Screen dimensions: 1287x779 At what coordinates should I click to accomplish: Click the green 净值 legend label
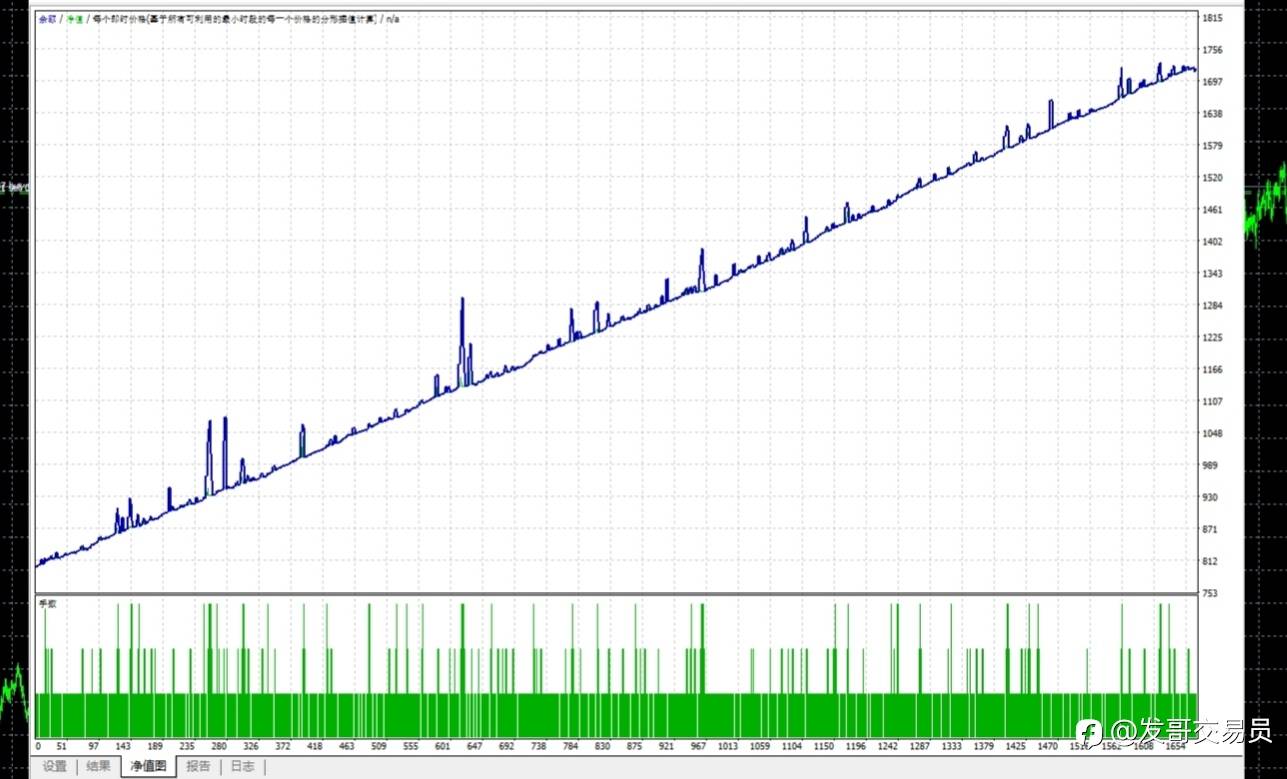(x=74, y=19)
